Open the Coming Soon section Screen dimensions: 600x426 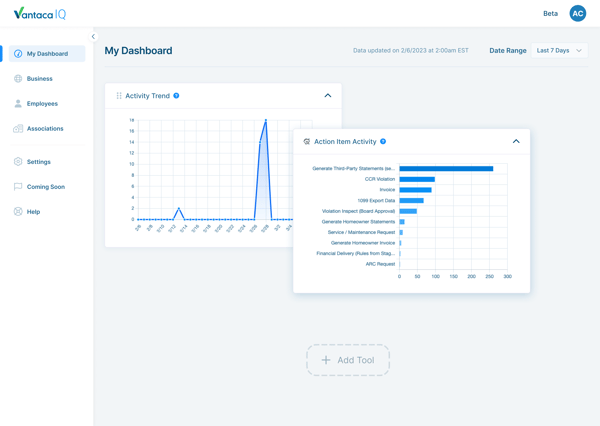[45, 187]
